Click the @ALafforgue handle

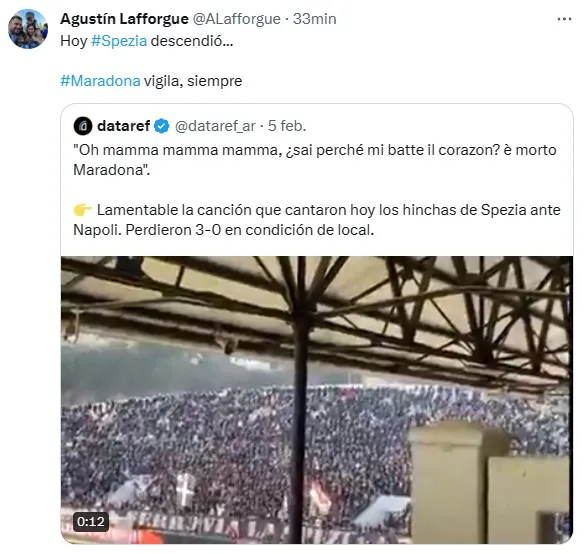tap(237, 19)
